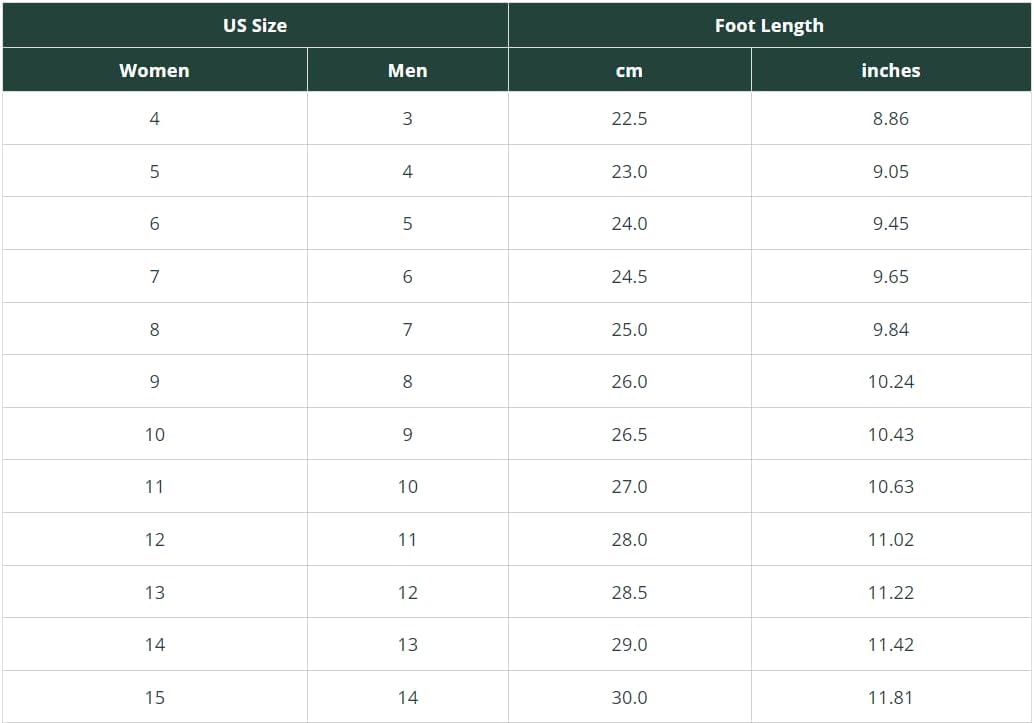Select the Men column header
Image resolution: width=1034 pixels, height=723 pixels.
(x=407, y=71)
